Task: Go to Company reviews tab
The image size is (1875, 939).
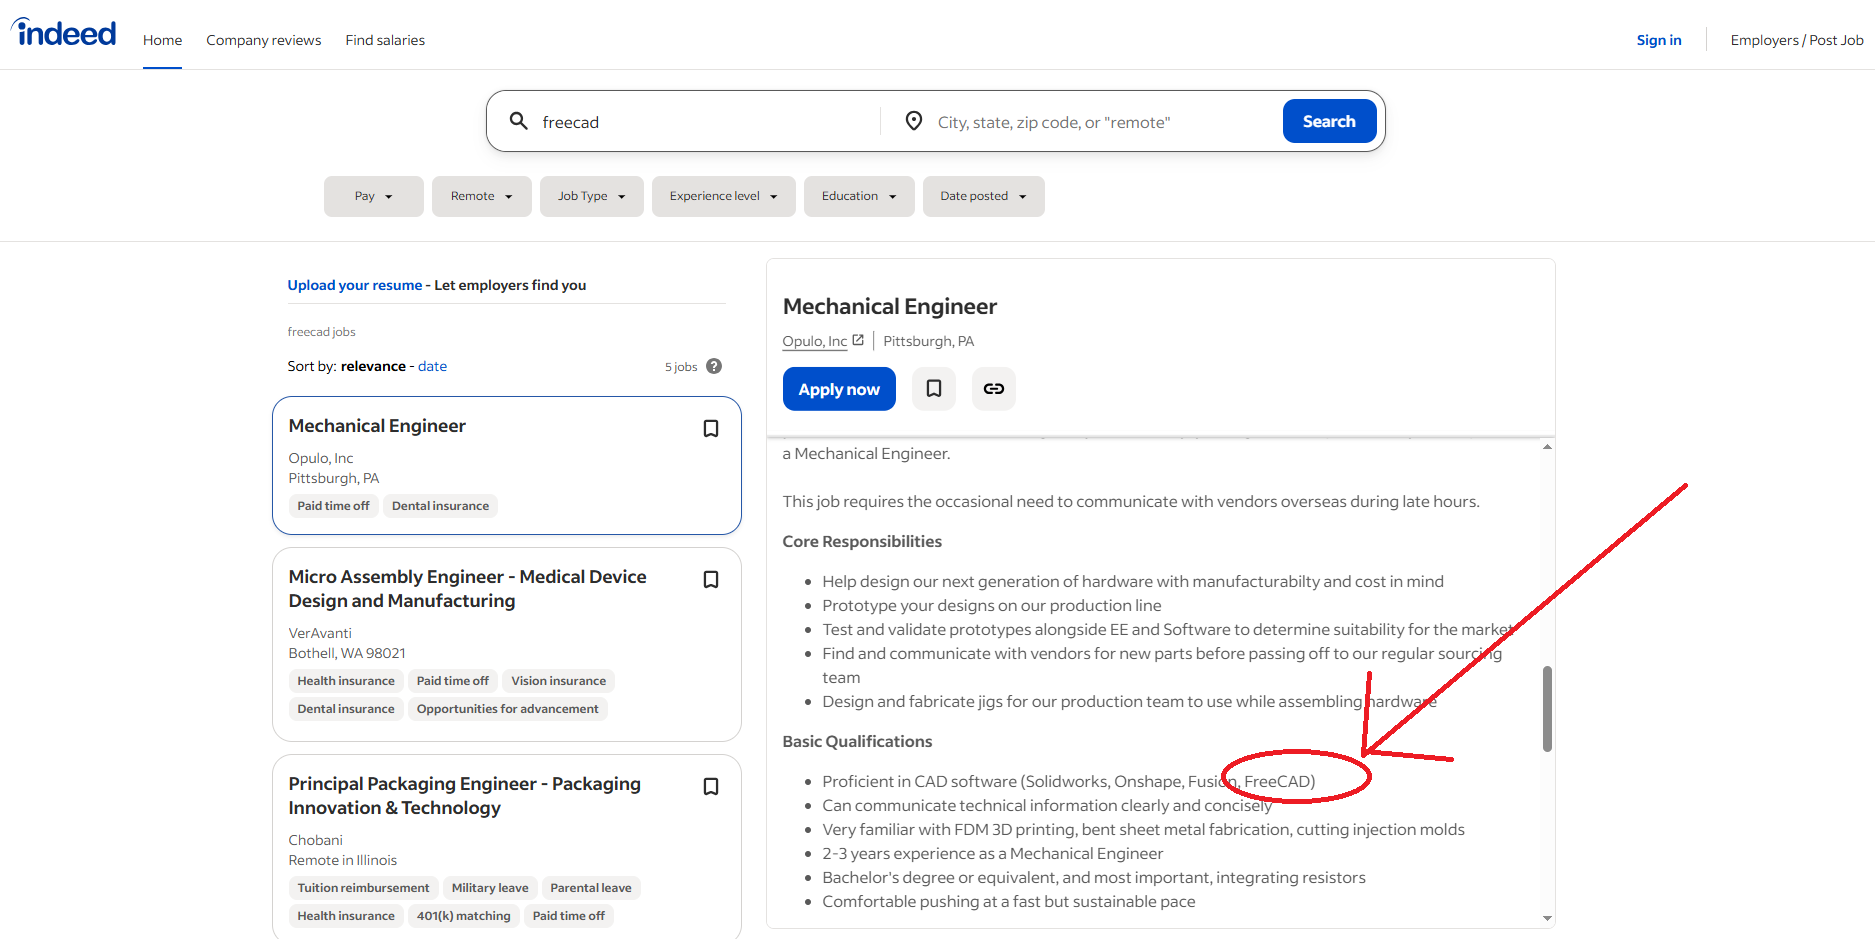Action: click(x=263, y=40)
